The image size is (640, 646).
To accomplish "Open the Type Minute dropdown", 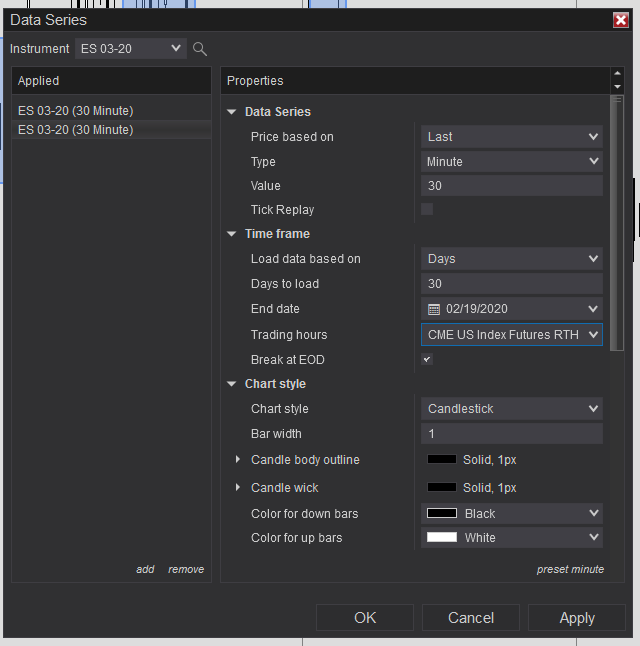I will pyautogui.click(x=511, y=162).
